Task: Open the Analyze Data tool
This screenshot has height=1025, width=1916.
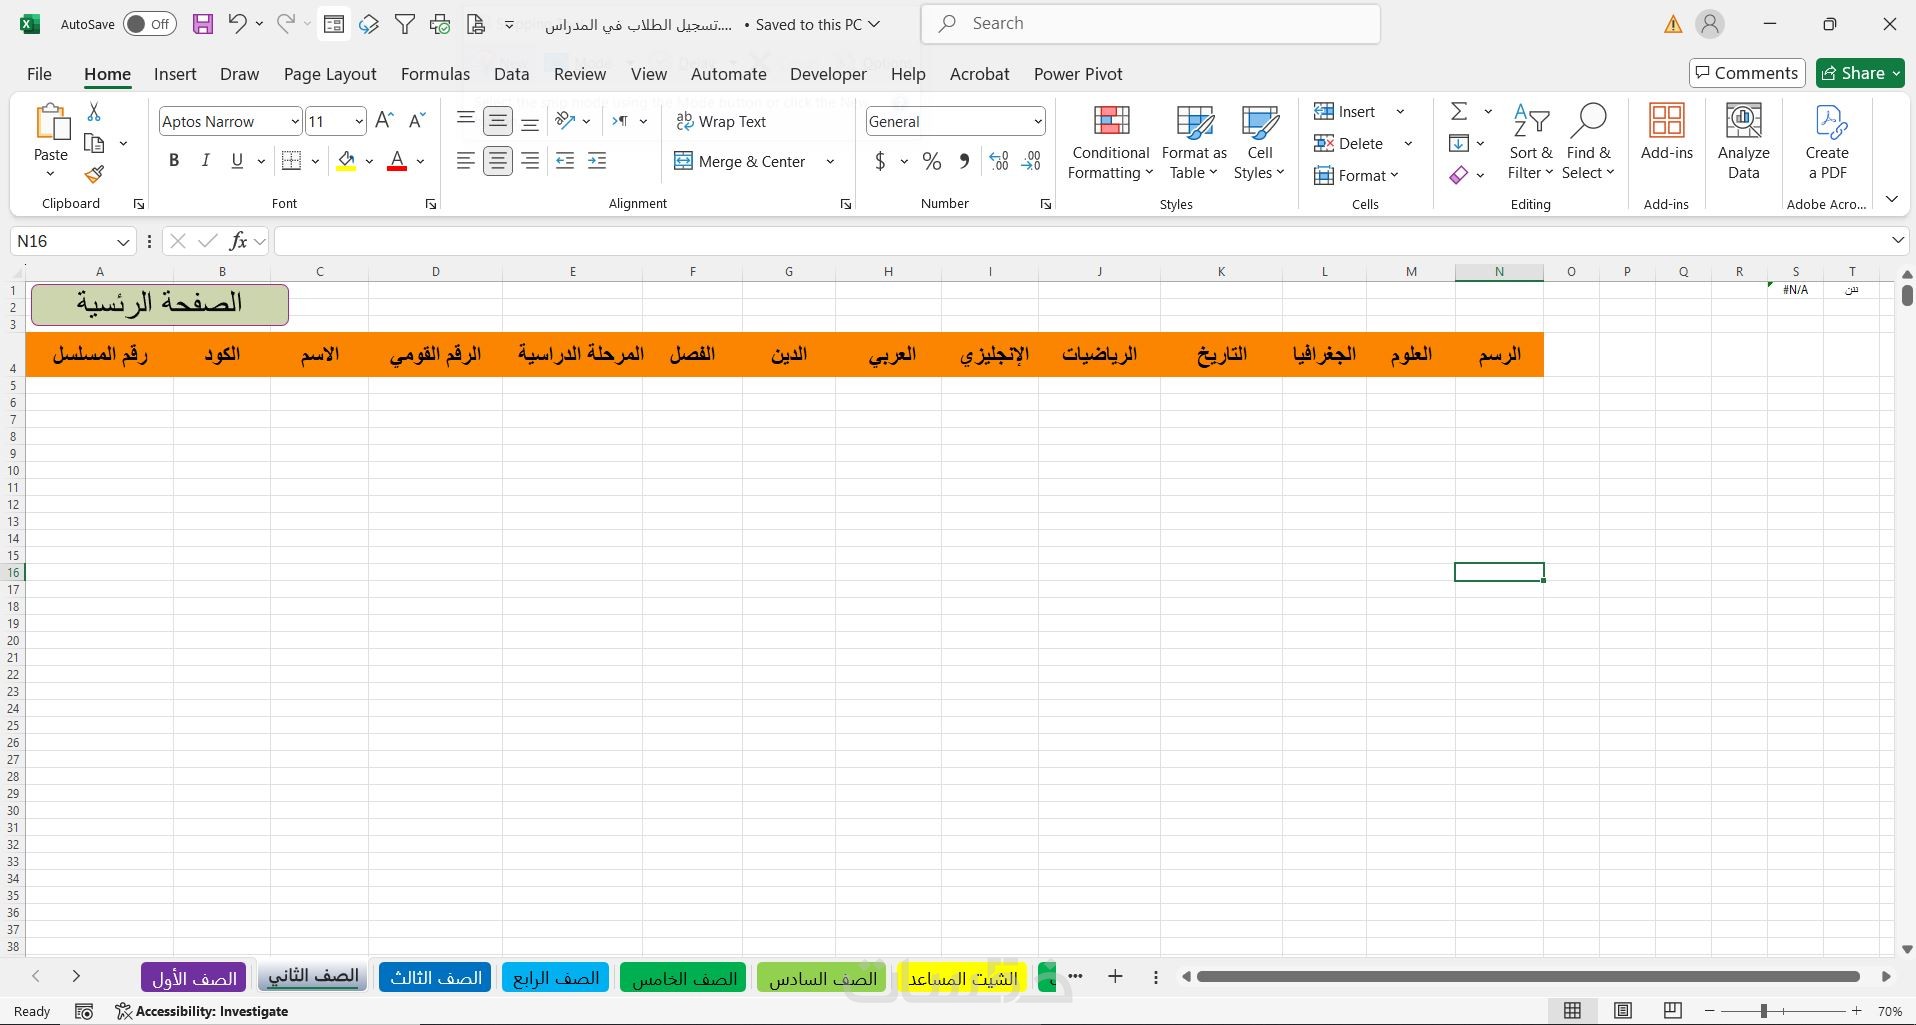Action: point(1743,142)
